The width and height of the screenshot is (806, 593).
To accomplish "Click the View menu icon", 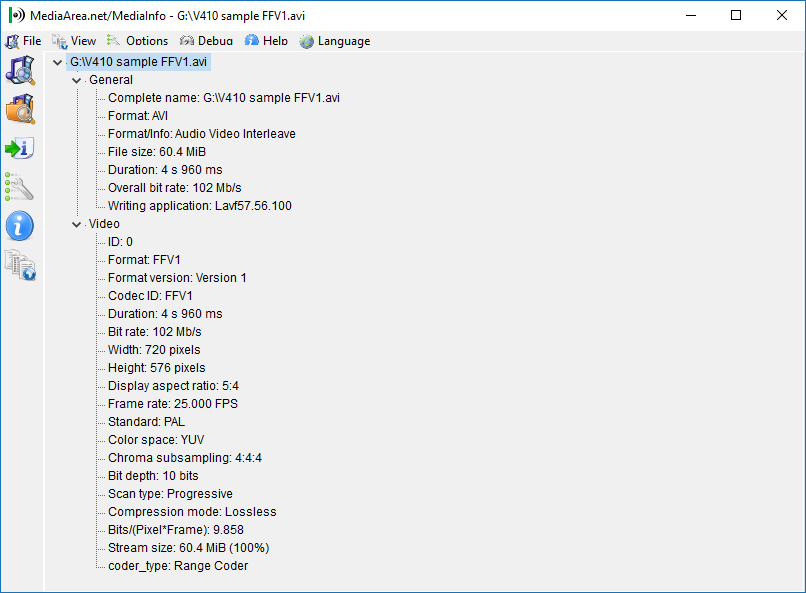I will [x=60, y=41].
